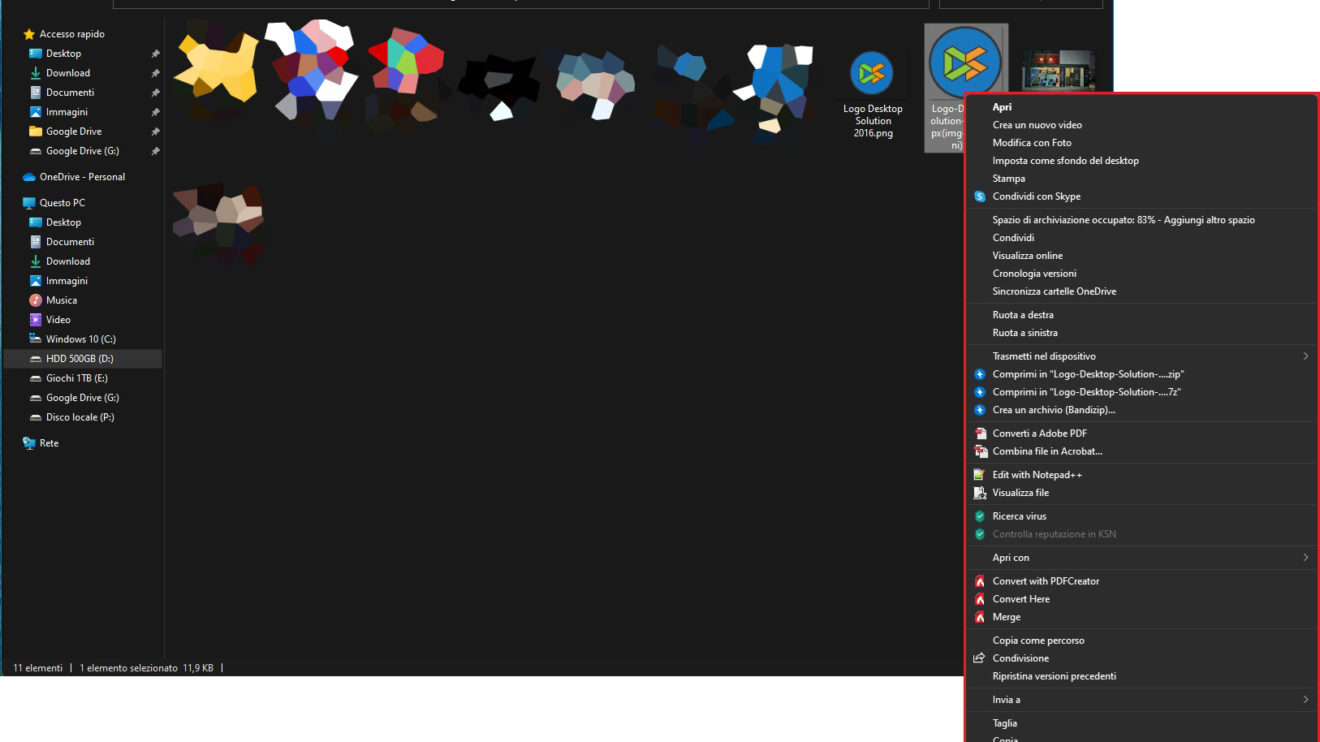Select the Accesso rapido star icon
This screenshot has height=742, width=1320.
point(29,34)
